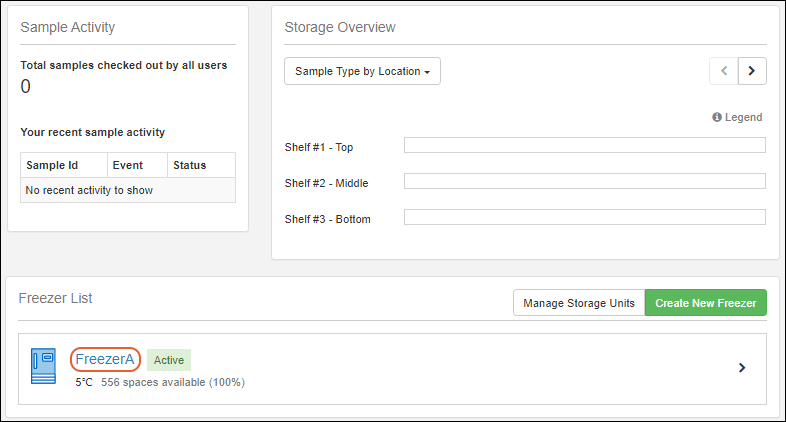Viewport: 786px width, 422px height.
Task: Expand FreezerA row with right chevron
Action: 742,367
